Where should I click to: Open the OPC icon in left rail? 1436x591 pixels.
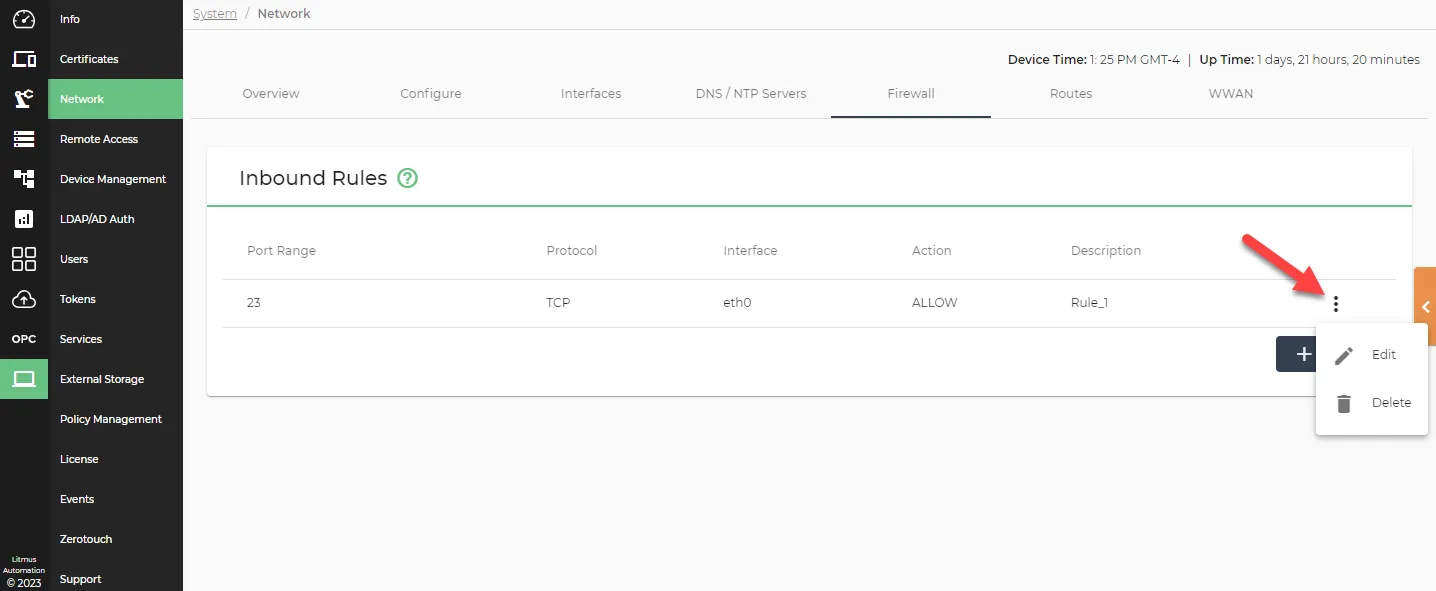tap(24, 339)
